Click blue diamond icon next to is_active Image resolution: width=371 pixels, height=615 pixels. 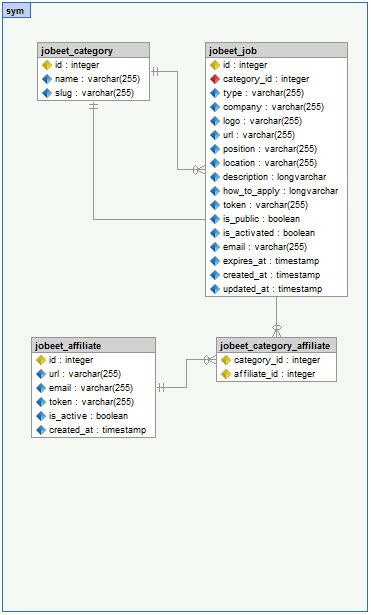tap(41, 416)
